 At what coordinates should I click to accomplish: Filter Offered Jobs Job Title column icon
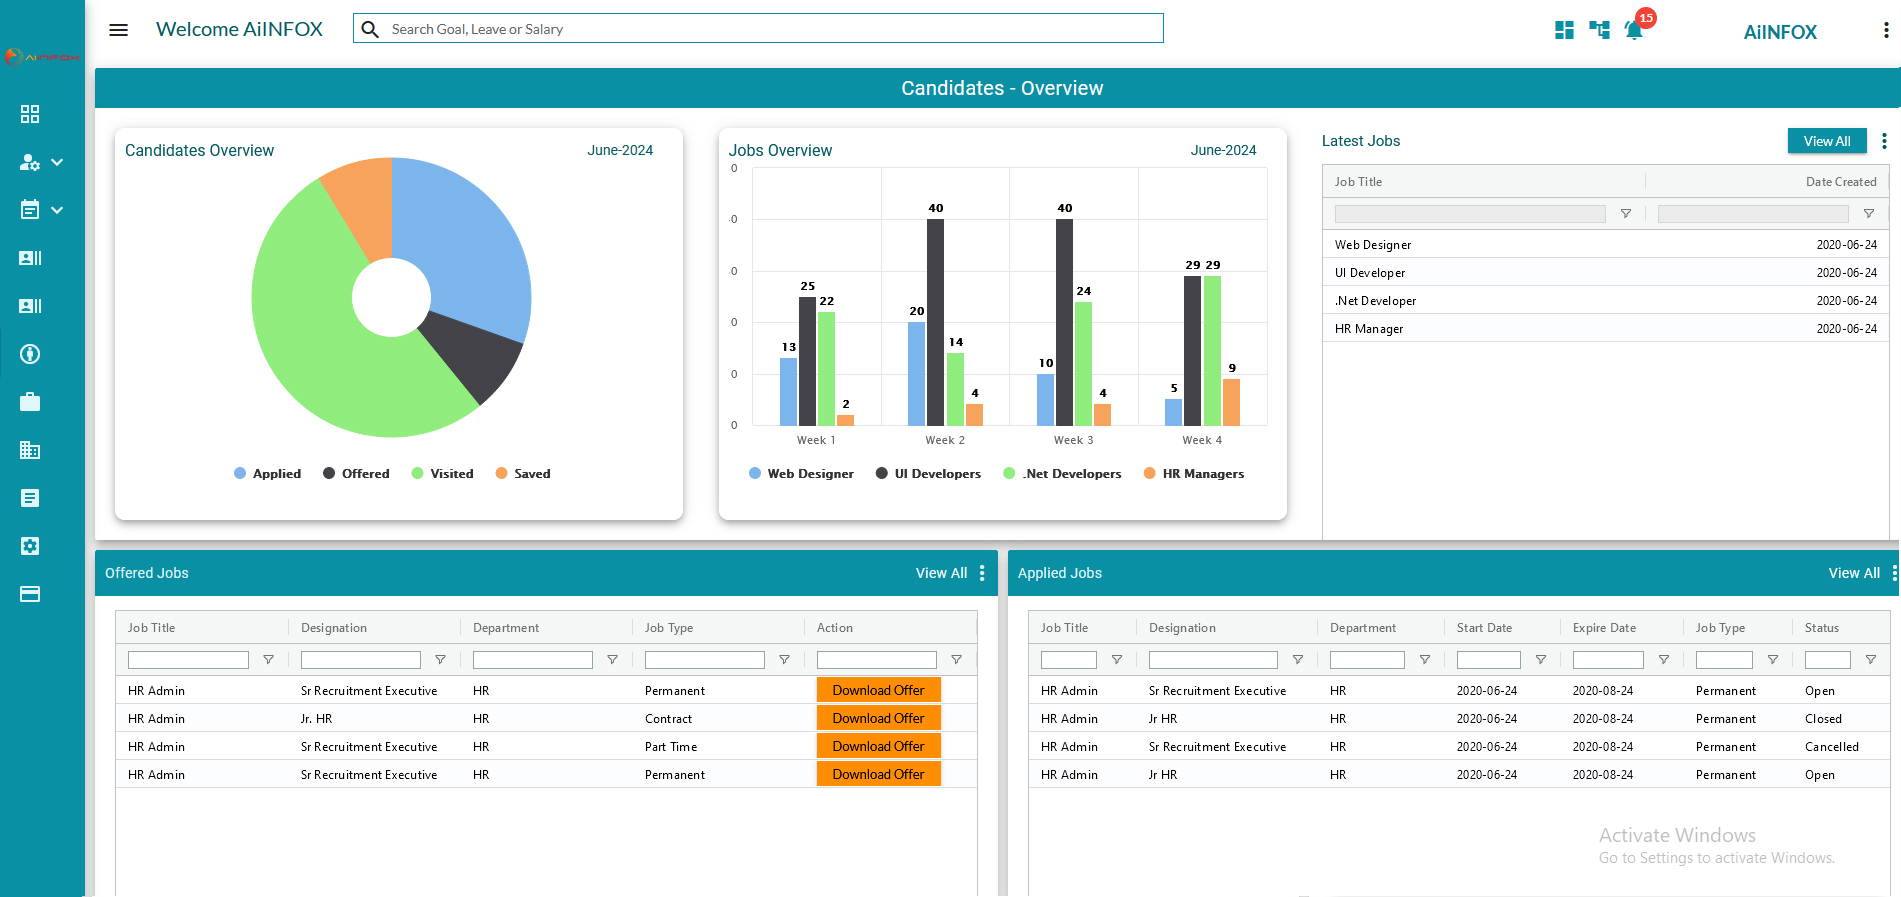point(268,660)
